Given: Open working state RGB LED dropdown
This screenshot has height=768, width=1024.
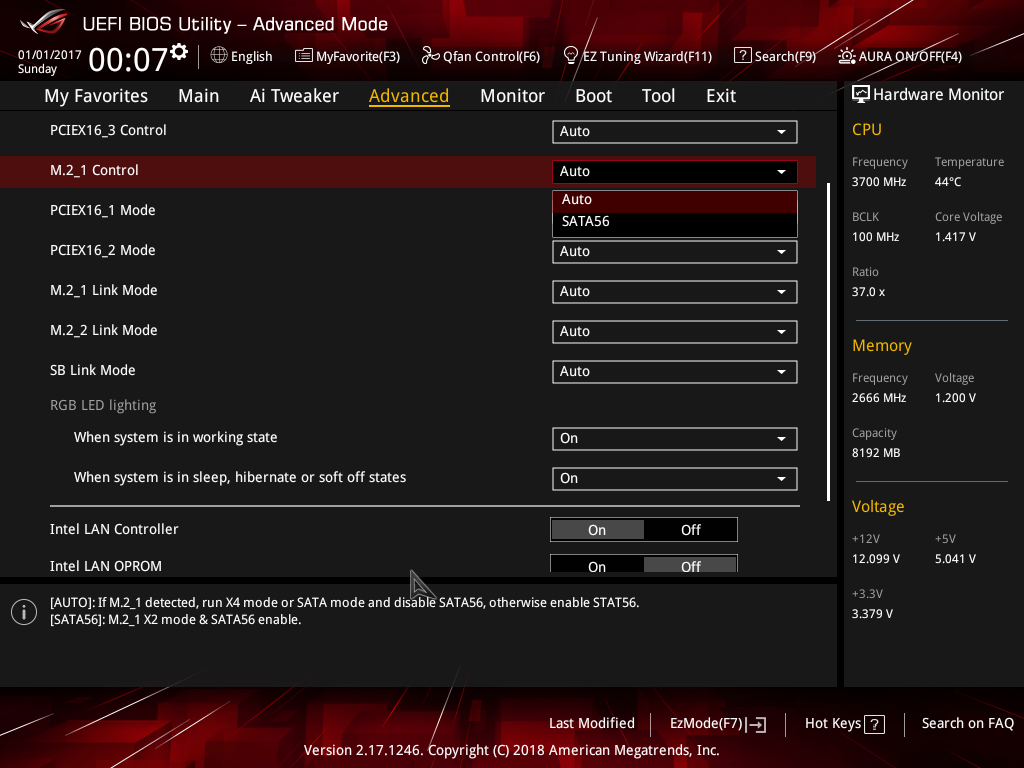Looking at the screenshot, I should point(674,438).
